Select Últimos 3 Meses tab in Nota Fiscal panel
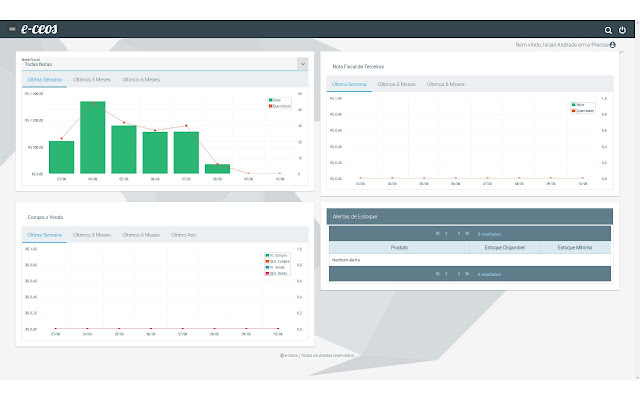The height and width of the screenshot is (400, 640). pyautogui.click(x=92, y=78)
